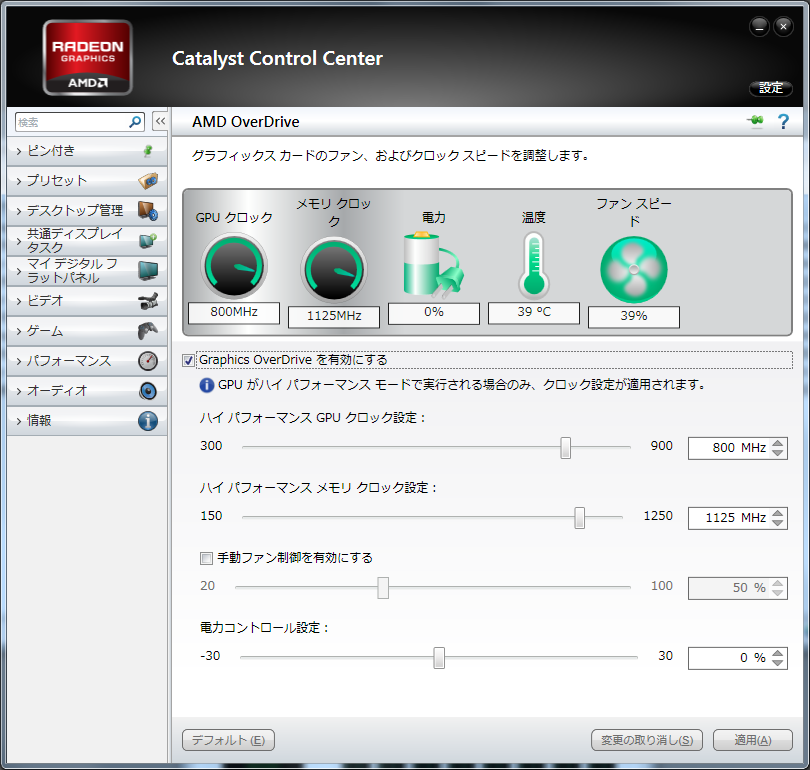Open the 設定 button in header

pyautogui.click(x=770, y=88)
